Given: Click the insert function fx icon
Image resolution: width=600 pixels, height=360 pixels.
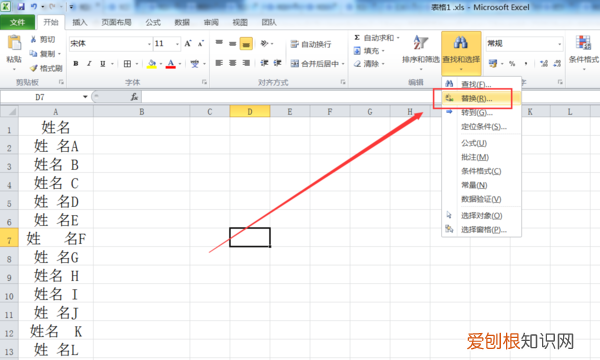Looking at the screenshot, I should click(x=134, y=97).
